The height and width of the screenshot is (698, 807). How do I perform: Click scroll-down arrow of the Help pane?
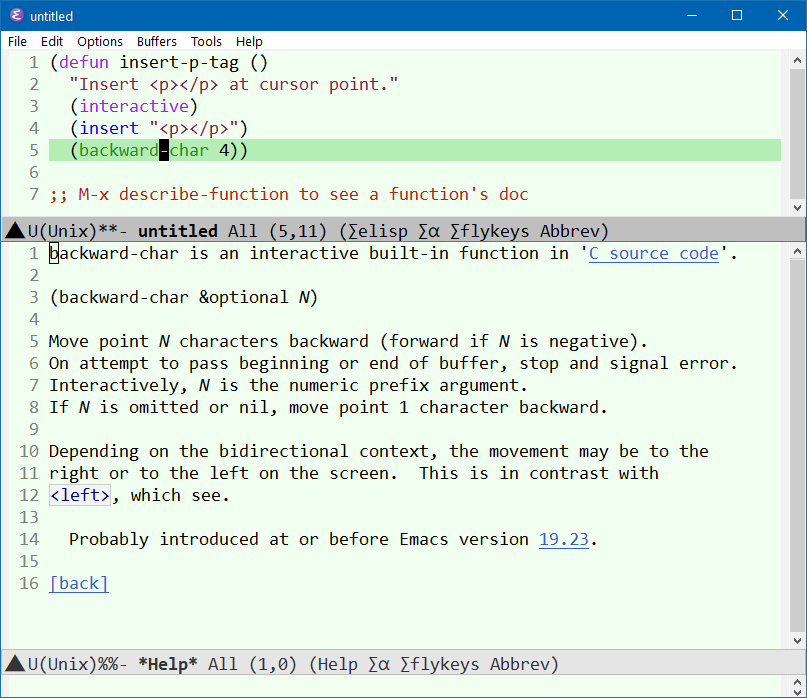click(x=797, y=640)
